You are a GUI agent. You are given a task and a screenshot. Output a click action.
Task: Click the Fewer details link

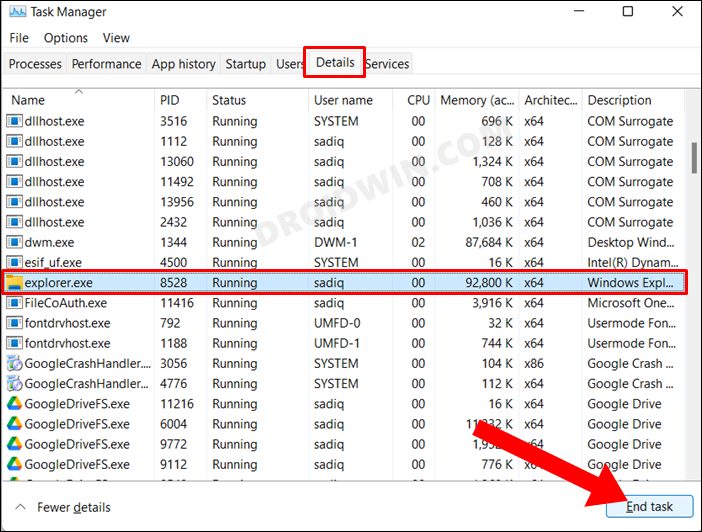(x=74, y=507)
